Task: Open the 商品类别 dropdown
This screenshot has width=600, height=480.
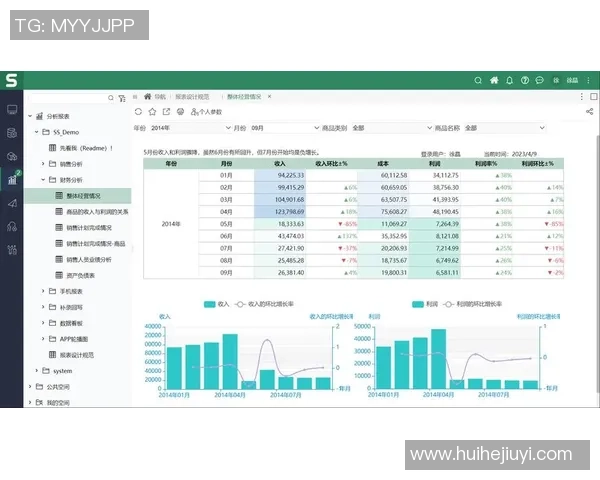Action: (388, 128)
